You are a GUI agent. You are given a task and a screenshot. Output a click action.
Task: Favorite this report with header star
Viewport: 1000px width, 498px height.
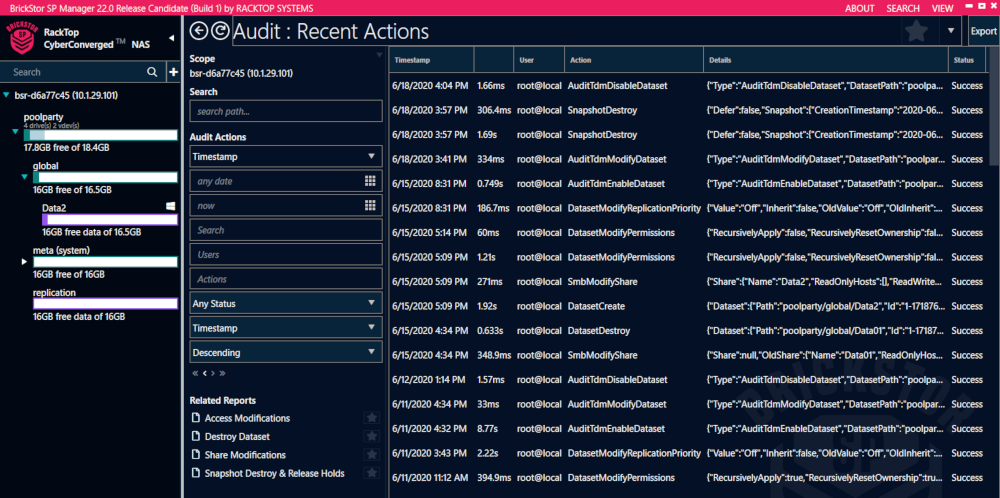915,31
